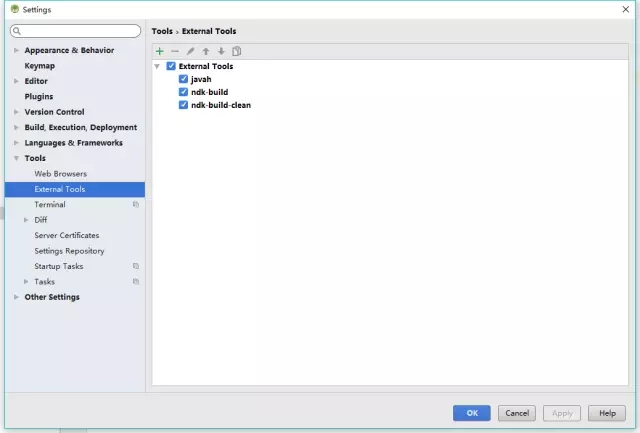The image size is (640, 433).
Task: Click the search magnifier icon in settings search
Action: tap(17, 31)
